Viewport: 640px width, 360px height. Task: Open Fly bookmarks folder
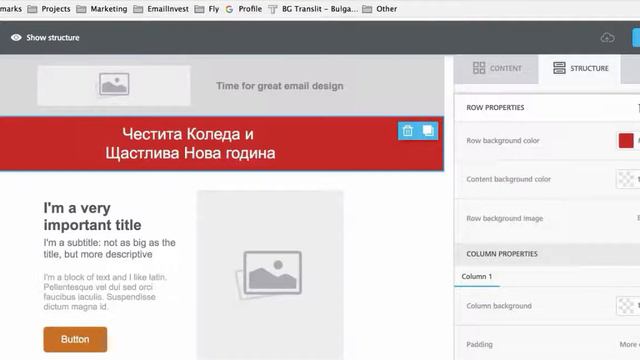pyautogui.click(x=207, y=9)
